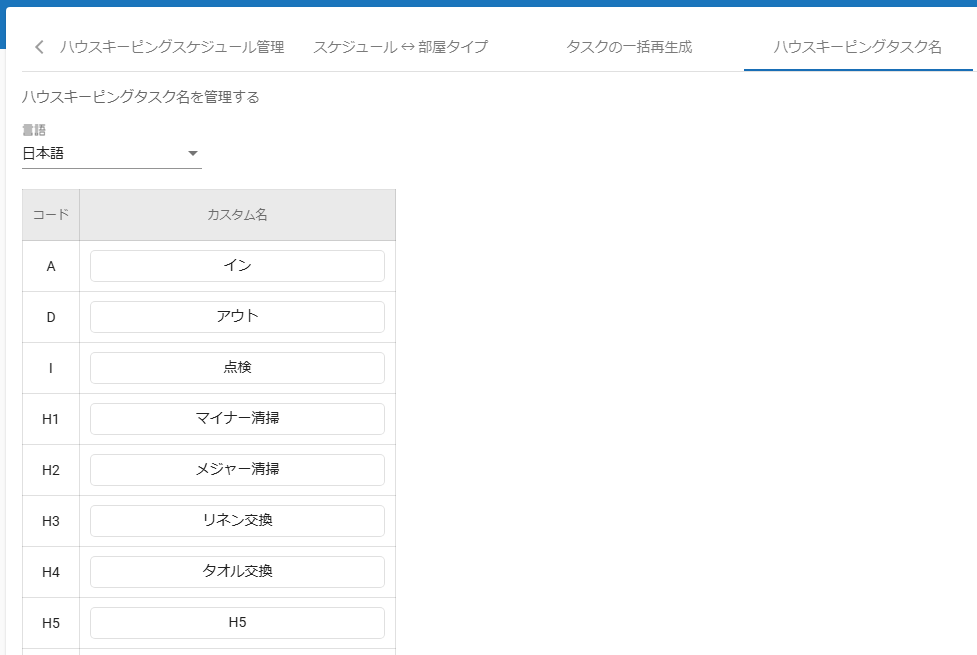Select the code cell A
This screenshot has height=655, width=977.
tap(51, 266)
